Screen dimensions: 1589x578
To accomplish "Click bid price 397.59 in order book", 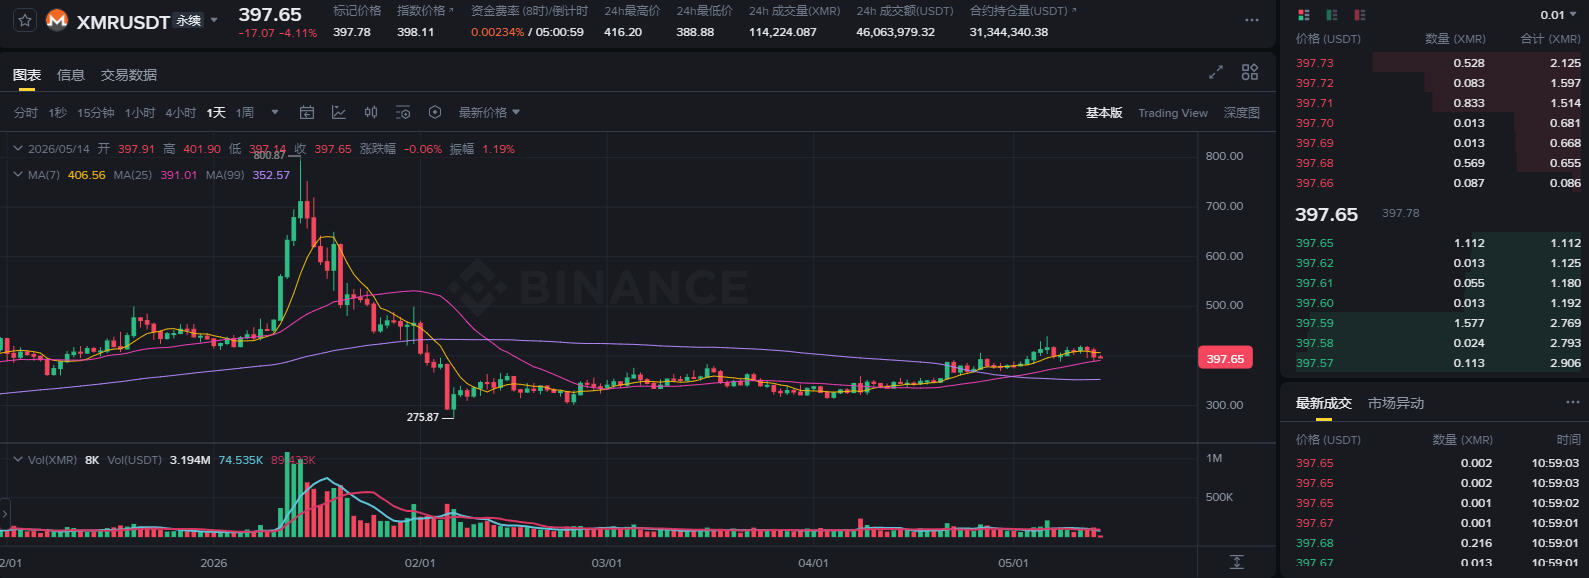I will (1314, 323).
